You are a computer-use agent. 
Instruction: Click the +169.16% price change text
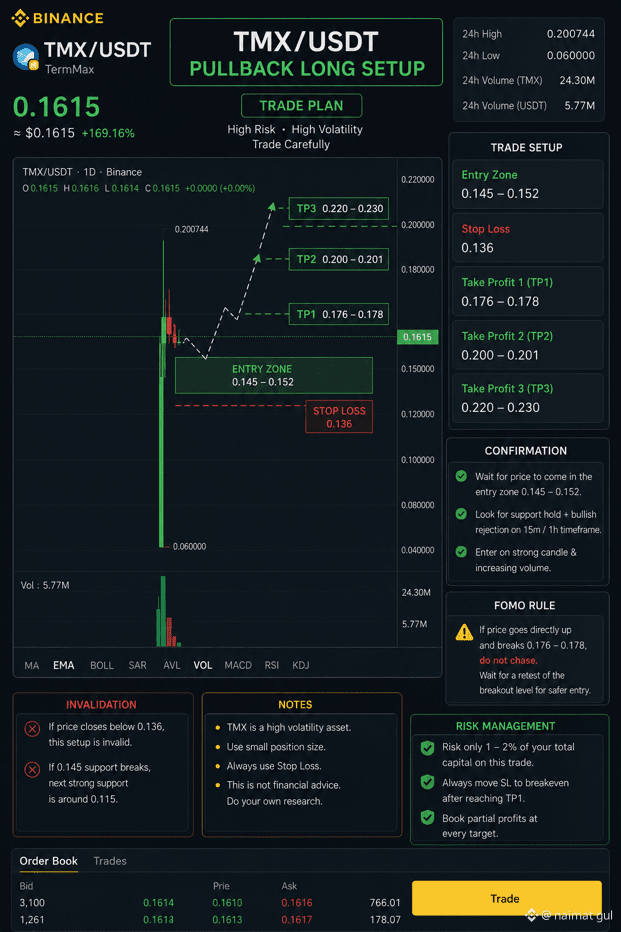pyautogui.click(x=108, y=133)
